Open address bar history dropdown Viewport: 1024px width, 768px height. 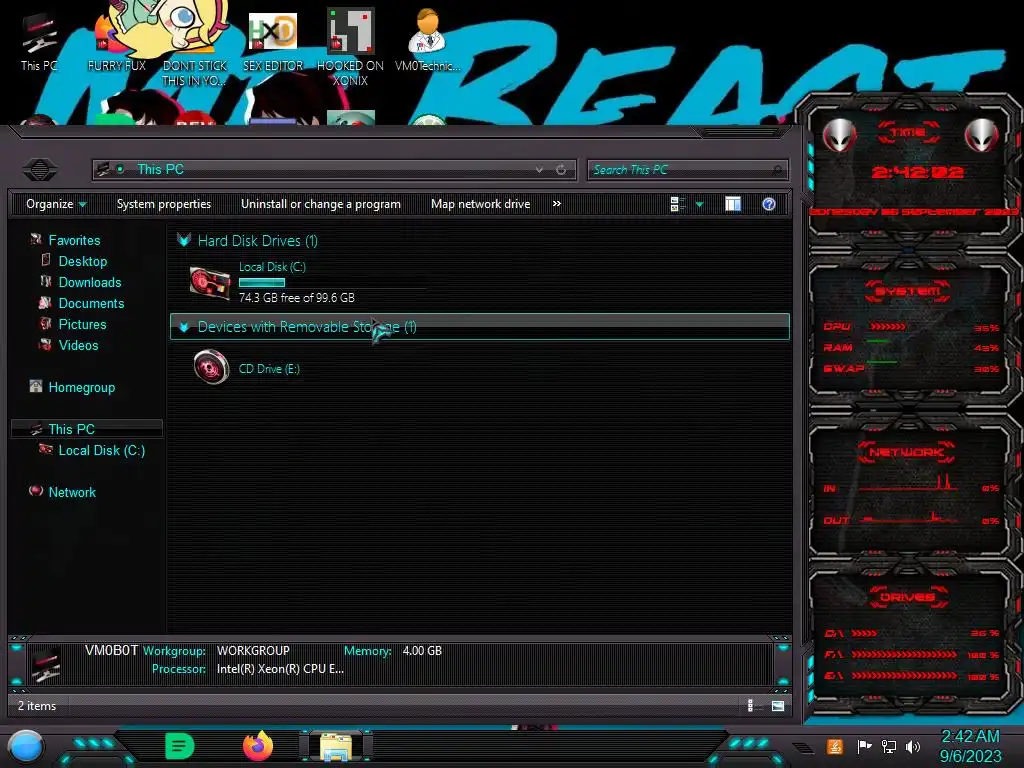539,170
